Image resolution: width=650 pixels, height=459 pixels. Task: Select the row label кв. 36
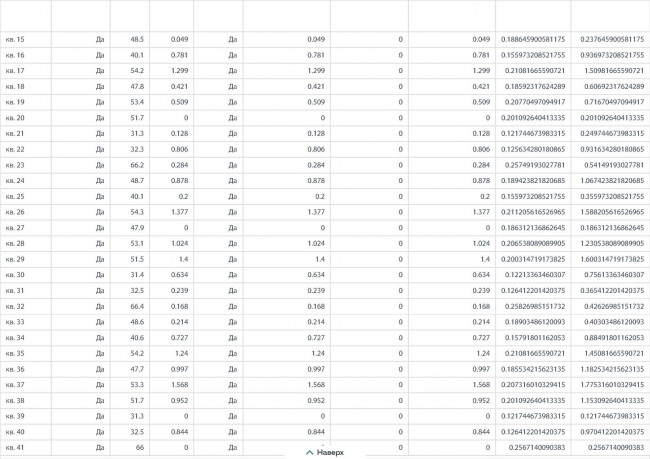15,369
